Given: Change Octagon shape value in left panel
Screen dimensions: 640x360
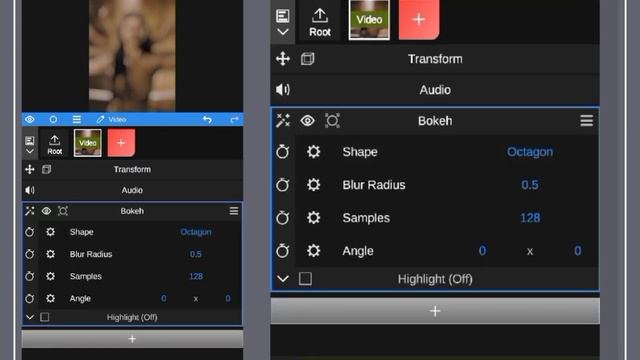Looking at the screenshot, I should click(196, 232).
